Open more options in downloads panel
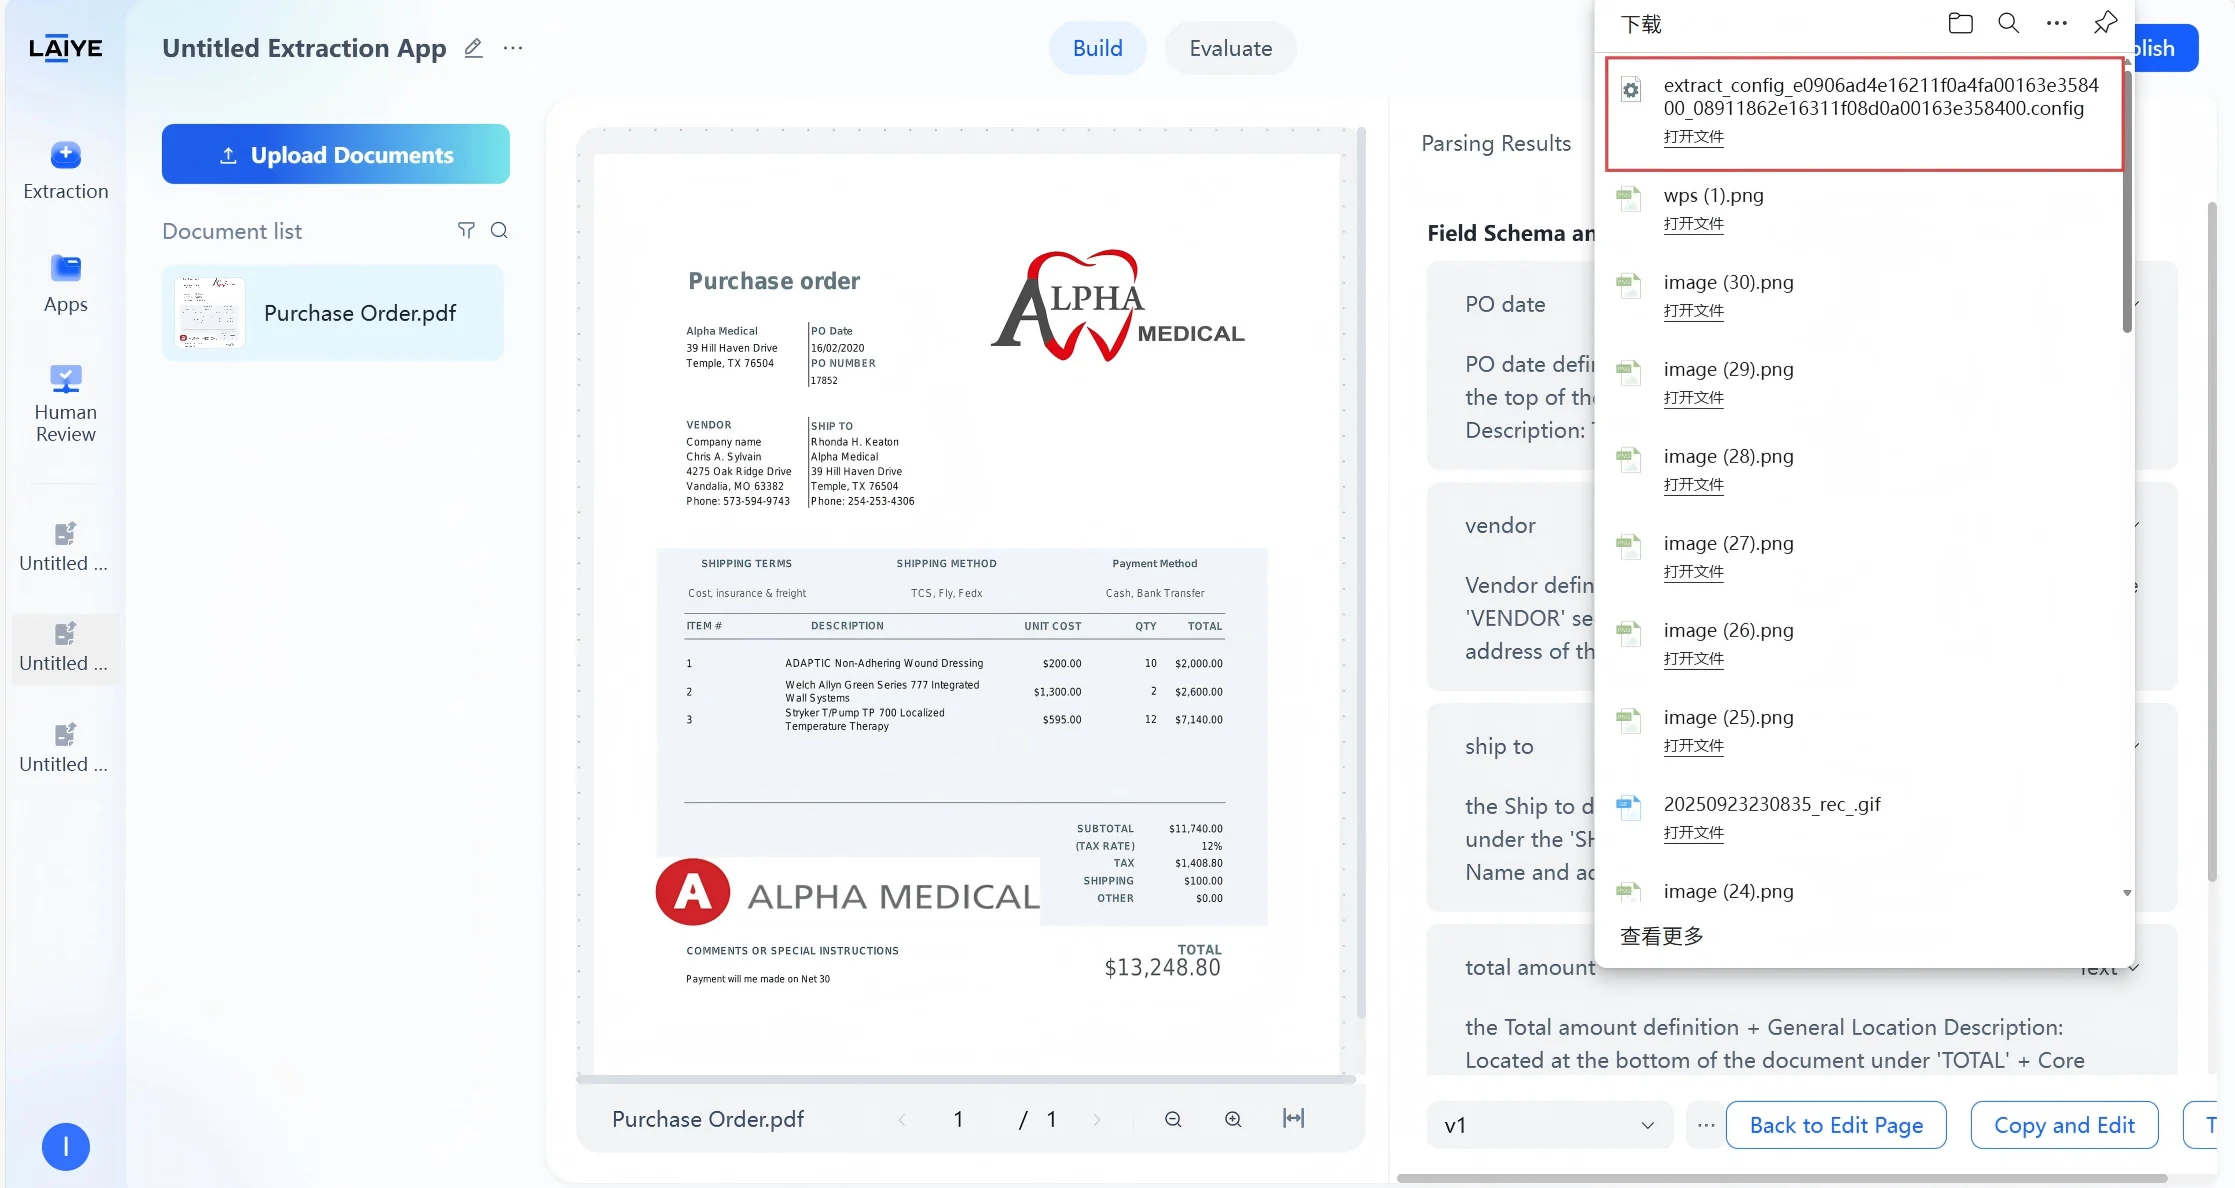The width and height of the screenshot is (2235, 1188). coord(2056,23)
